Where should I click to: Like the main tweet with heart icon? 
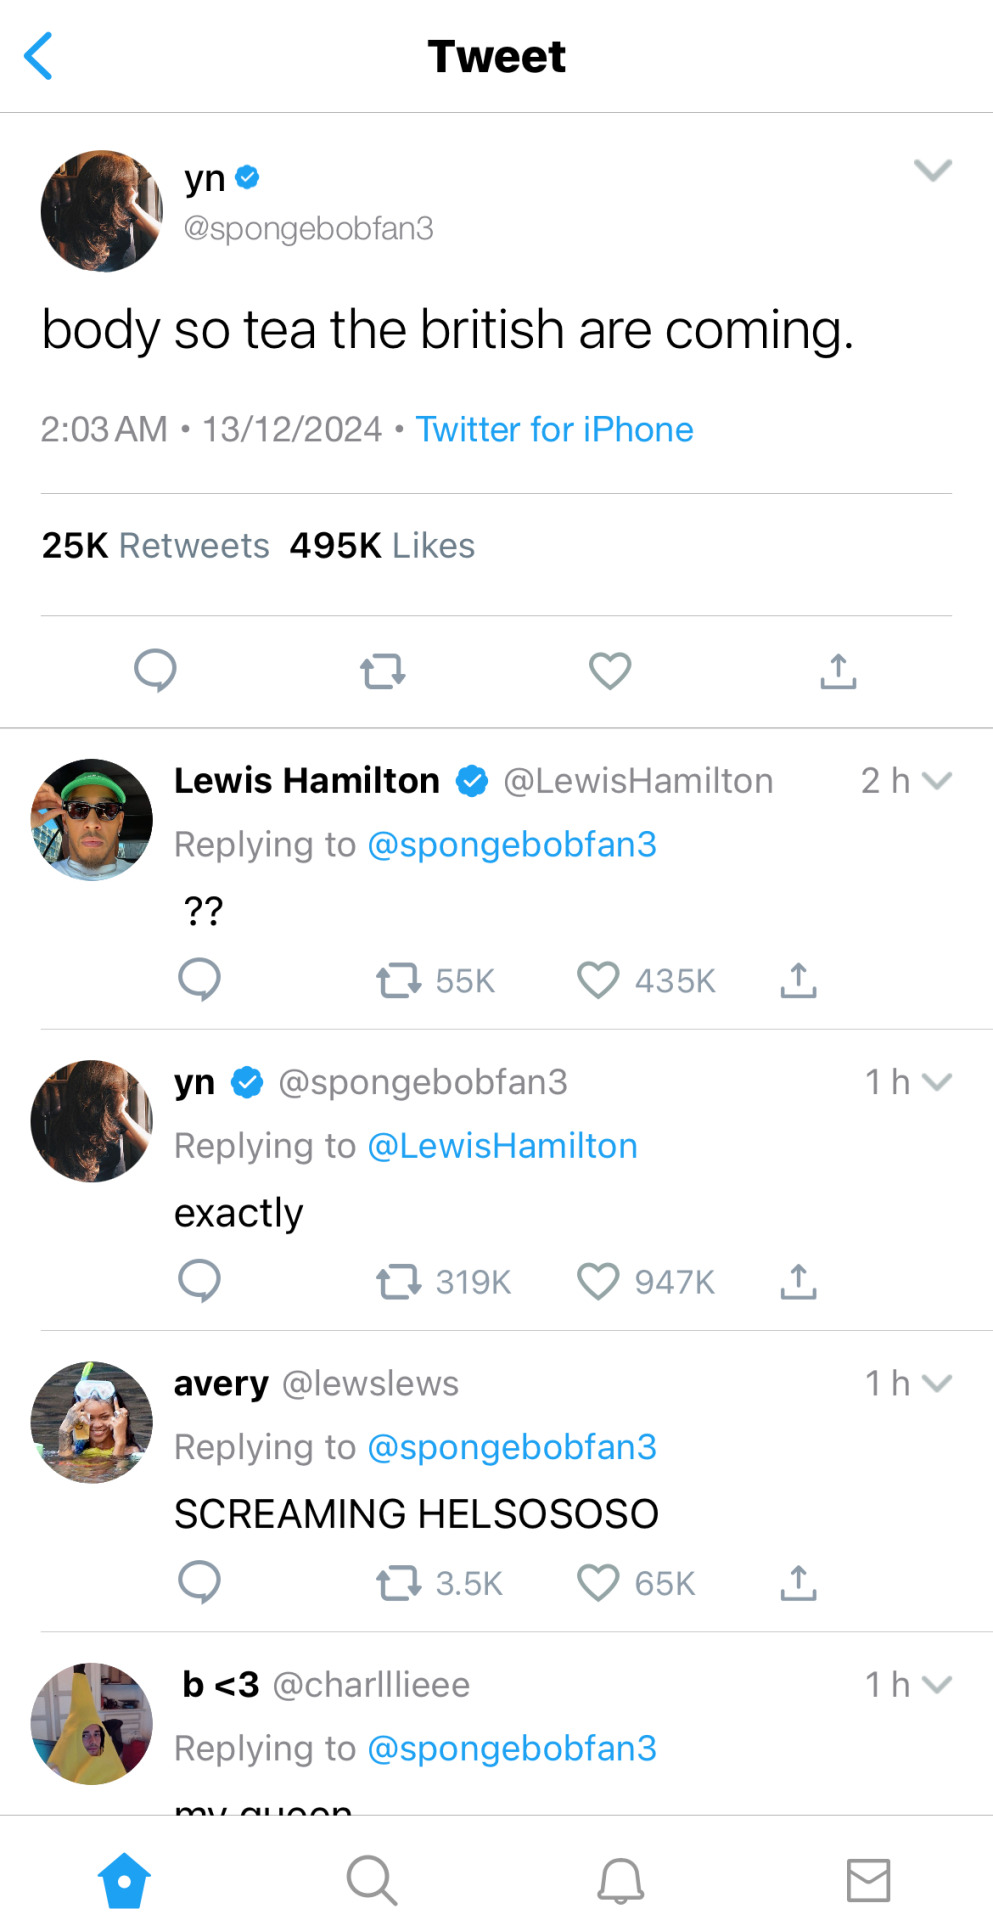[x=610, y=671]
